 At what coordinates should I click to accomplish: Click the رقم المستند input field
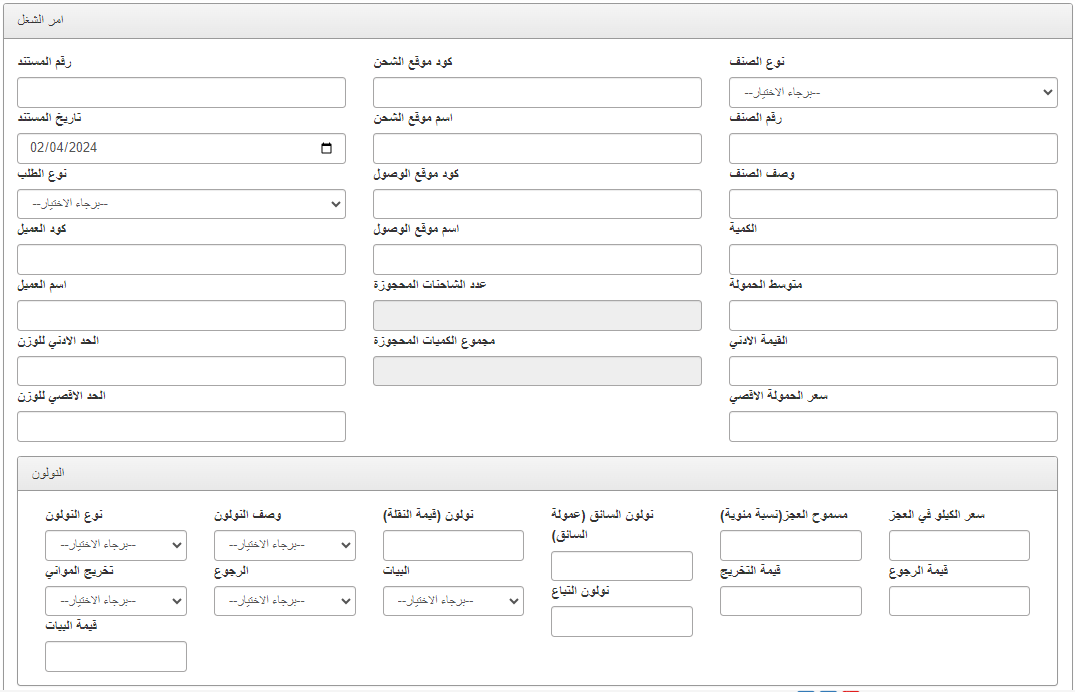(181, 93)
